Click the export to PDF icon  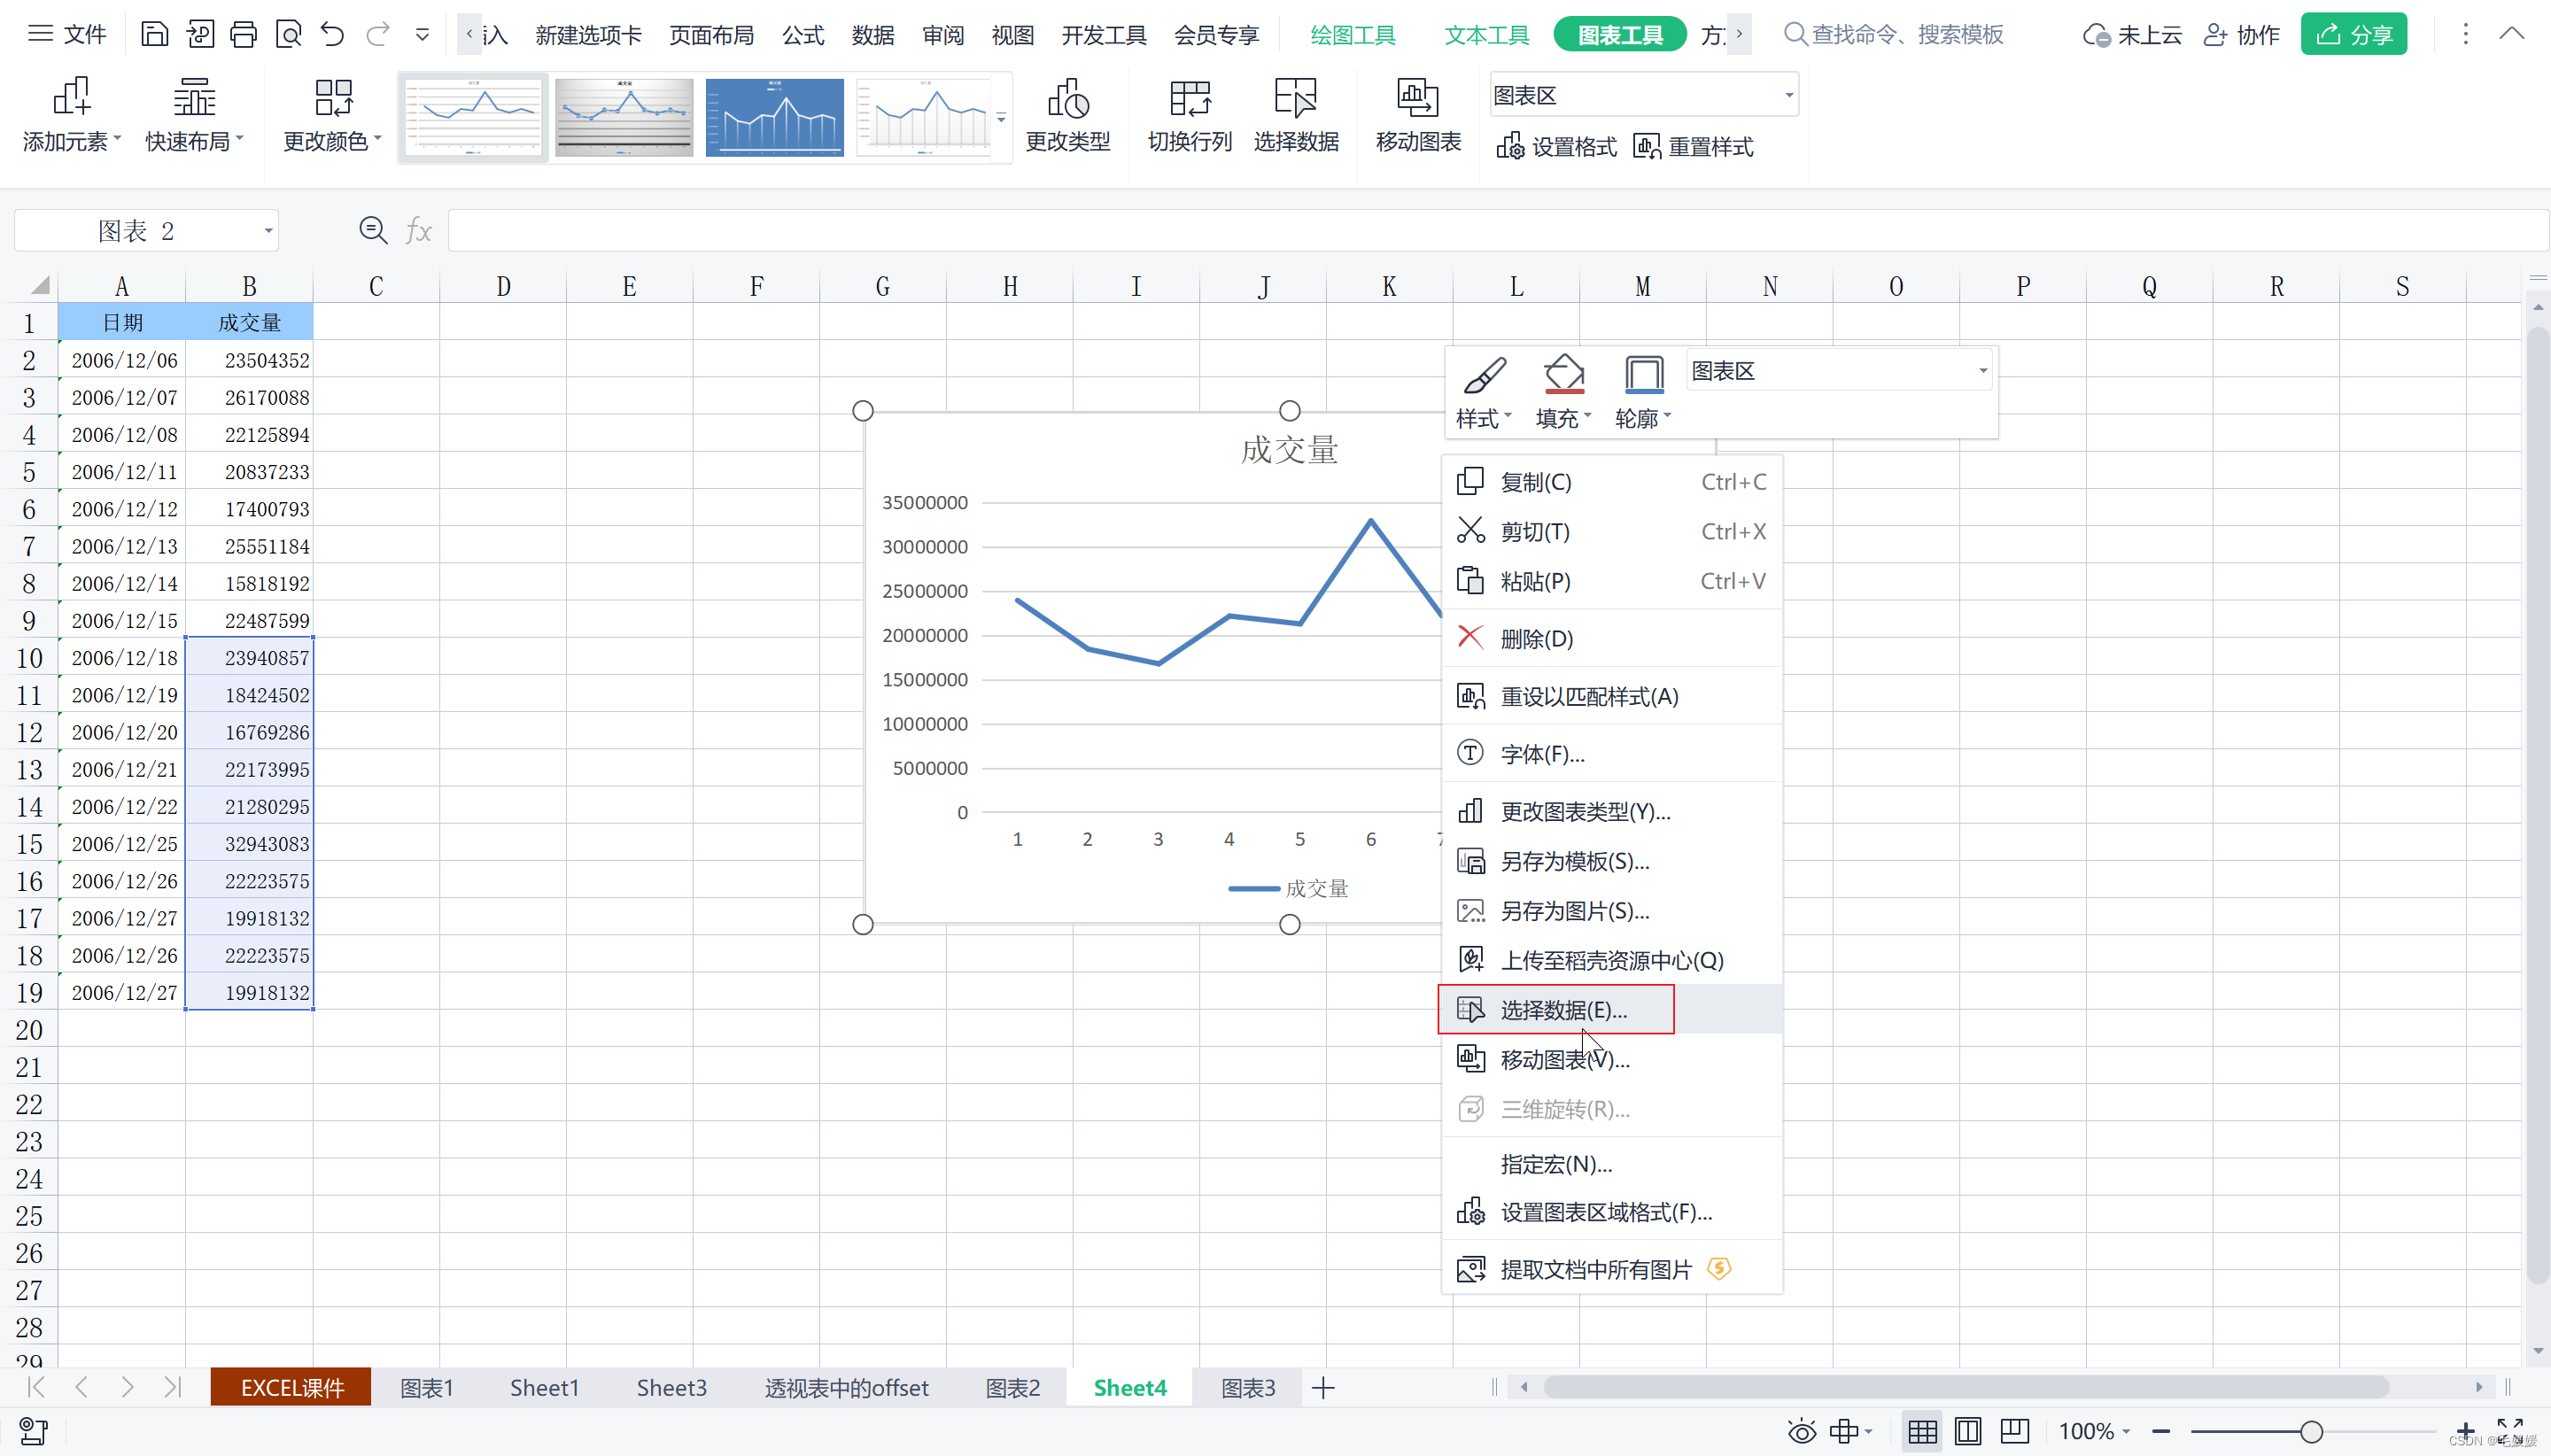(x=200, y=35)
